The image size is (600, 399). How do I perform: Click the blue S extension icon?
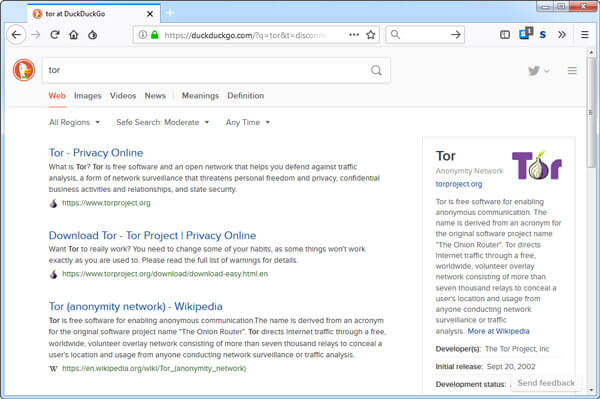click(543, 35)
